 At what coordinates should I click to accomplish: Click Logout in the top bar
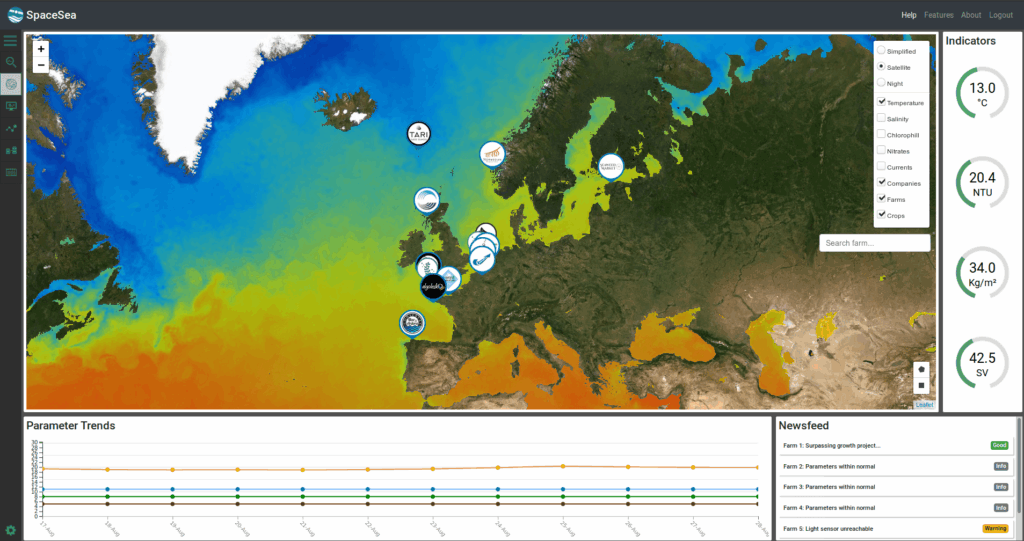coord(1000,15)
